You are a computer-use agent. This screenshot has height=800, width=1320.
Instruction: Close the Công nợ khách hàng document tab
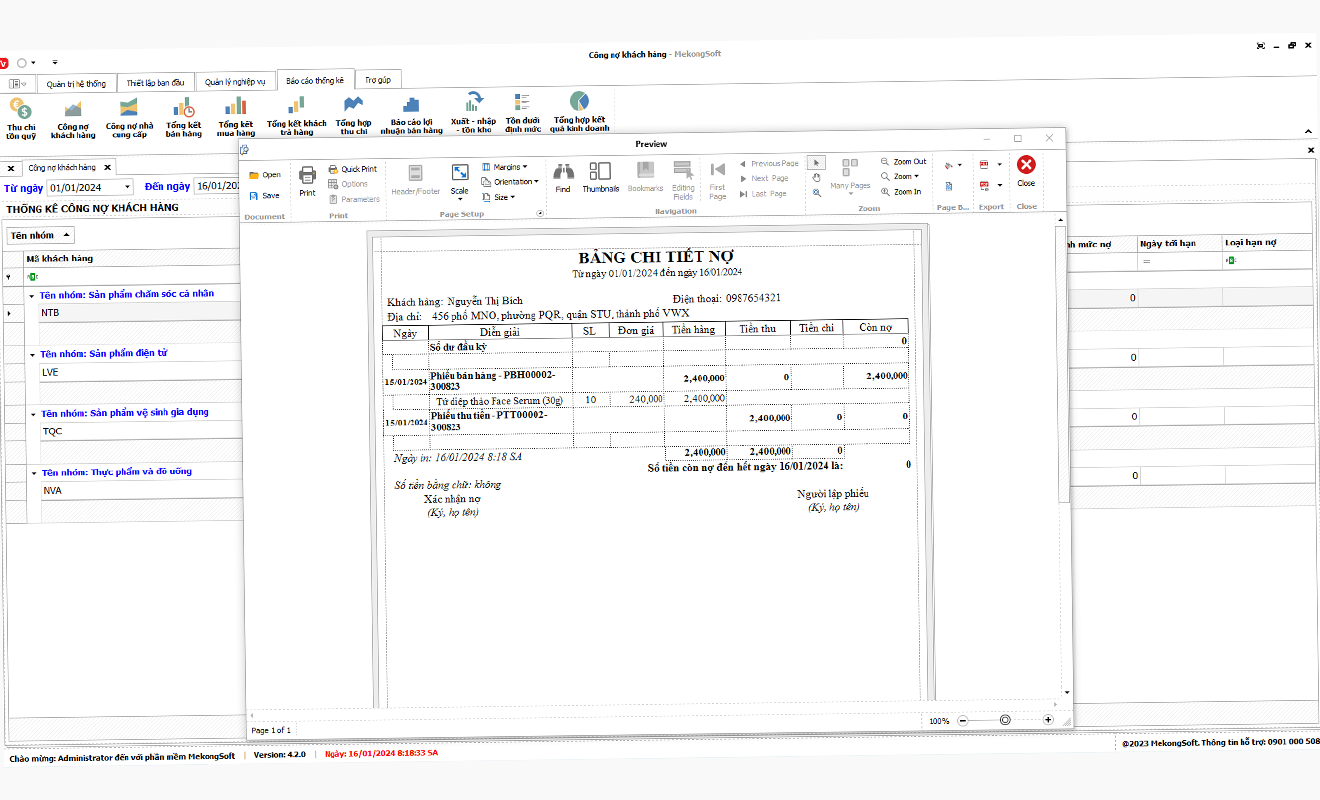(107, 167)
